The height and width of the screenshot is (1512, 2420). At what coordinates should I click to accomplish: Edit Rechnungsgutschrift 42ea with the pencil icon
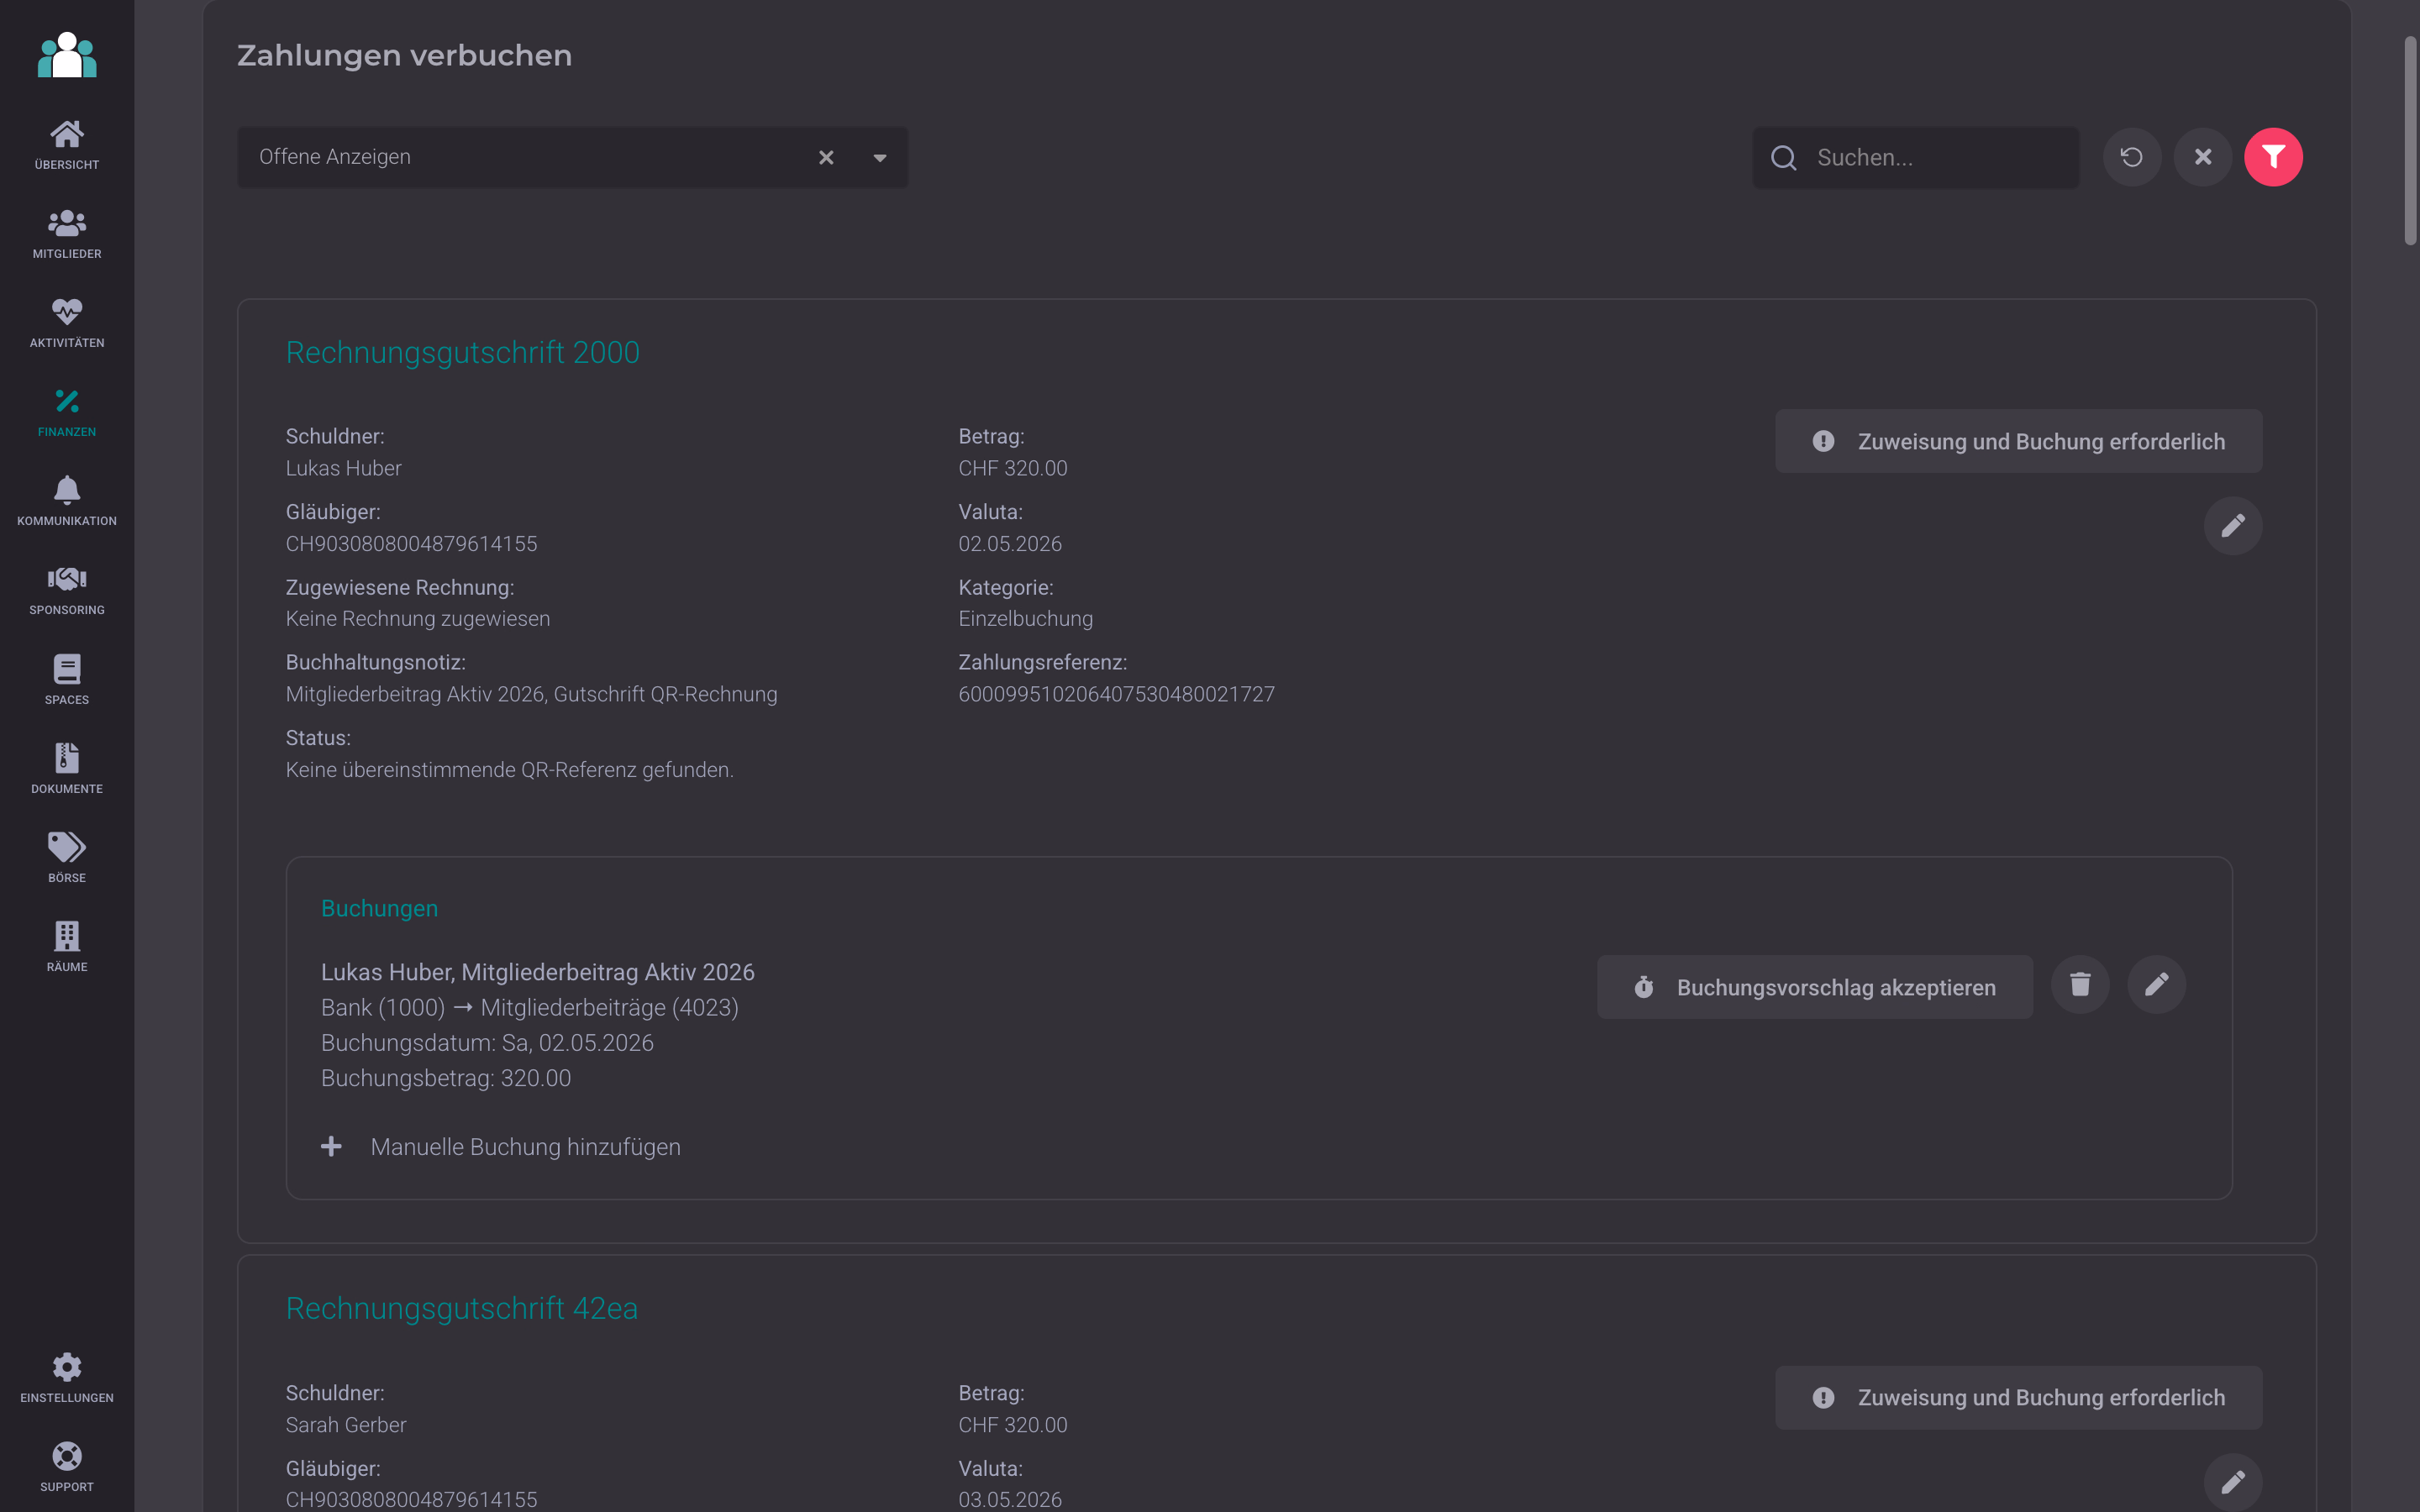(2233, 1482)
